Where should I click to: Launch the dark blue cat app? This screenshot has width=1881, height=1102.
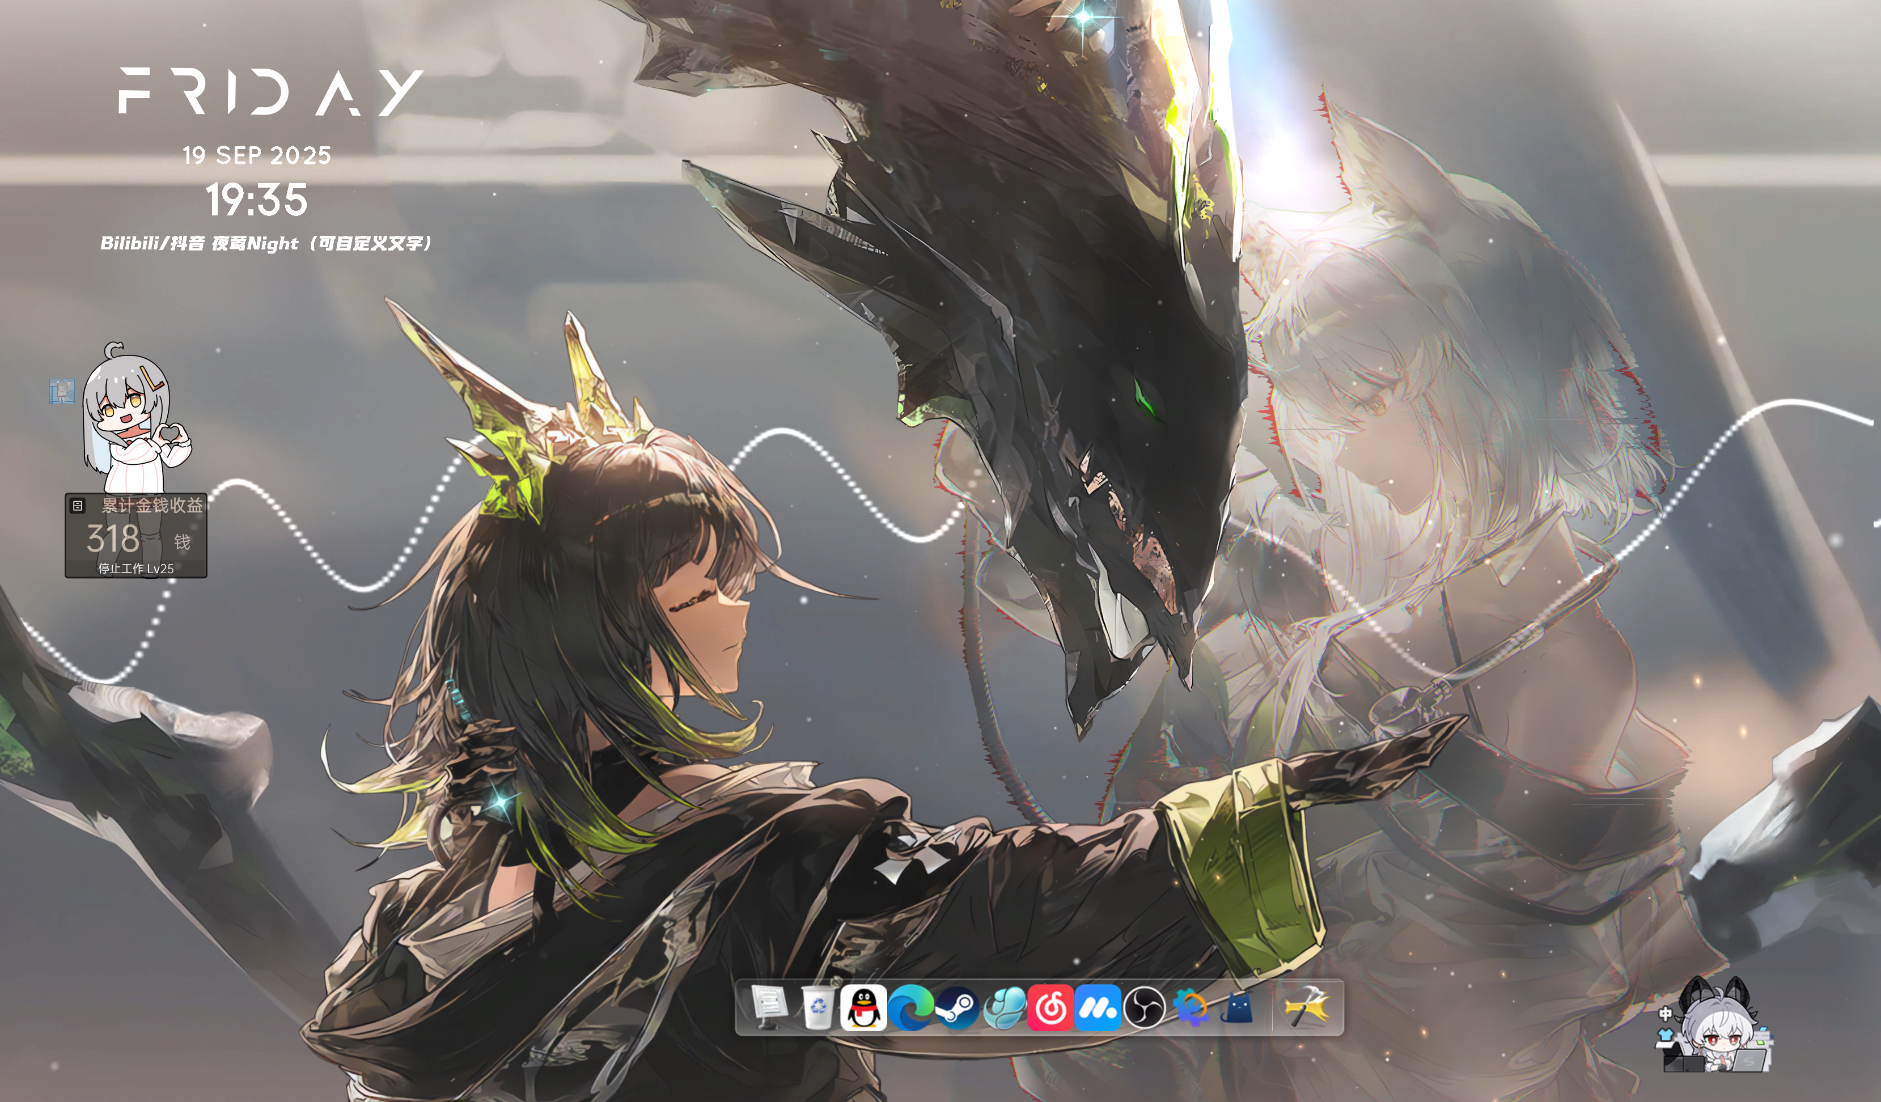tap(1238, 1007)
